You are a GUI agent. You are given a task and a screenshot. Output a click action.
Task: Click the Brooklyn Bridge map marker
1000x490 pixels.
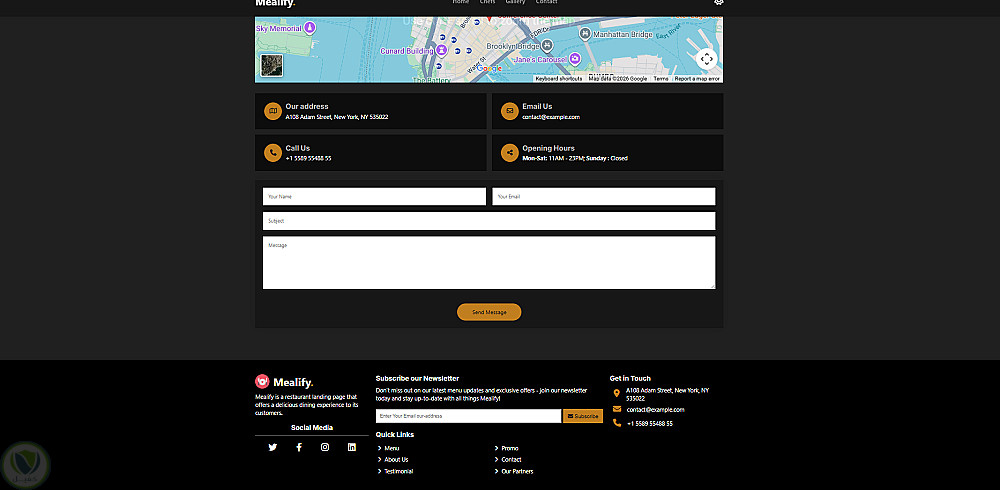[x=547, y=46]
